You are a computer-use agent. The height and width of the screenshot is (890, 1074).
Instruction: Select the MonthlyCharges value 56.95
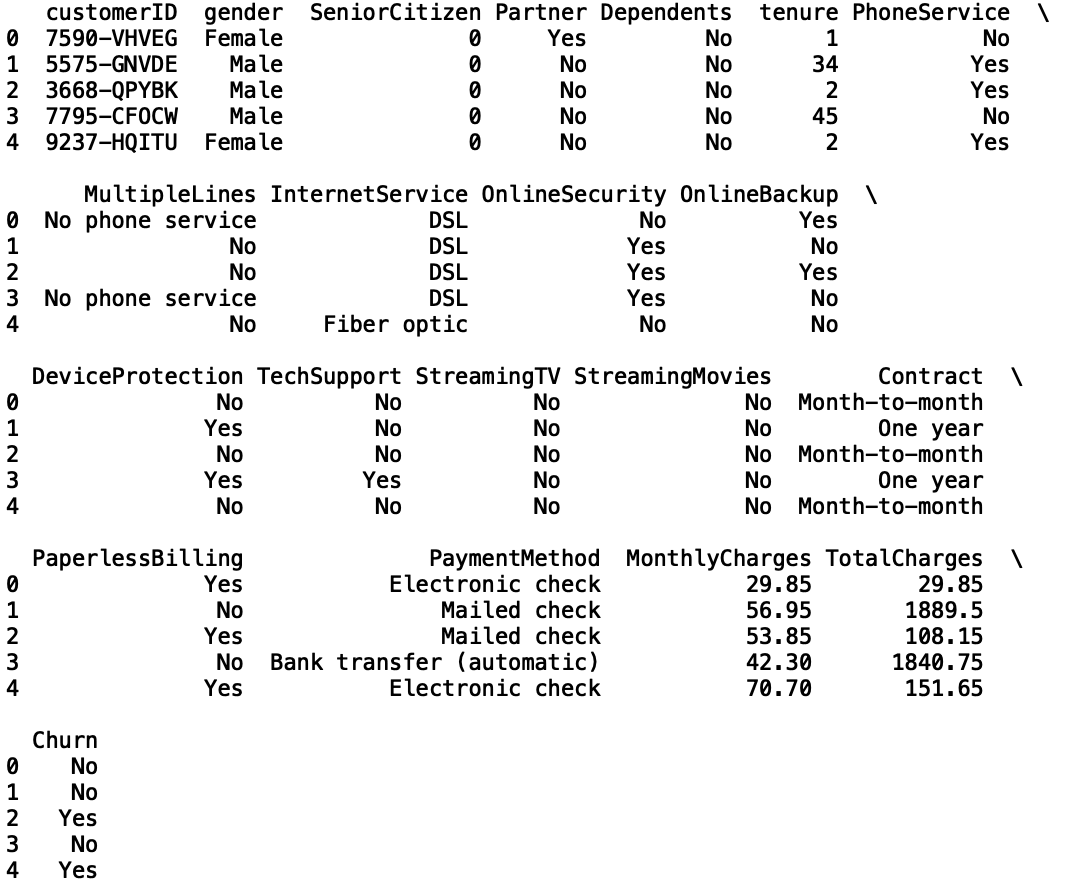pos(778,610)
